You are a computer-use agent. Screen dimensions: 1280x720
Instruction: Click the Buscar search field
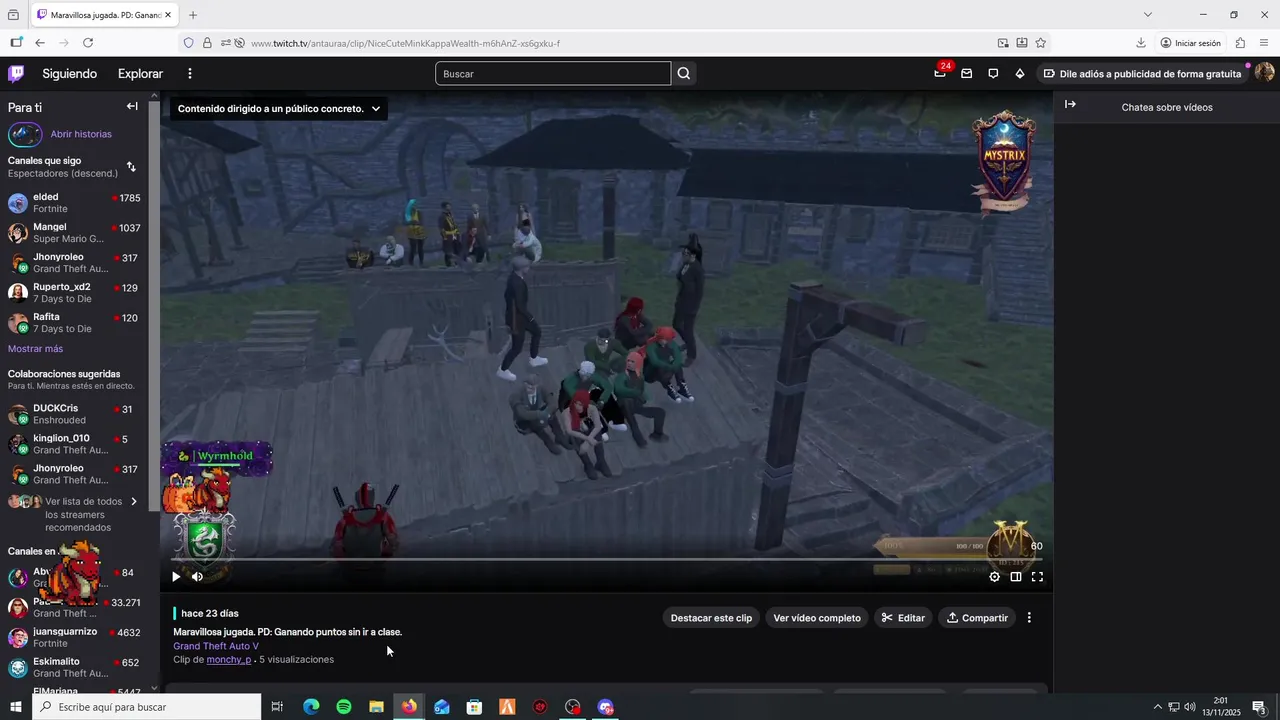[553, 73]
